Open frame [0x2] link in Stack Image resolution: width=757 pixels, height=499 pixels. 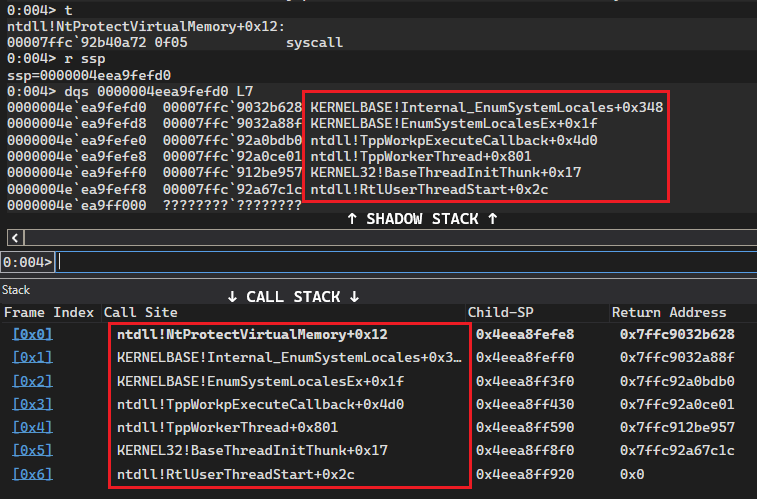tap(32, 381)
